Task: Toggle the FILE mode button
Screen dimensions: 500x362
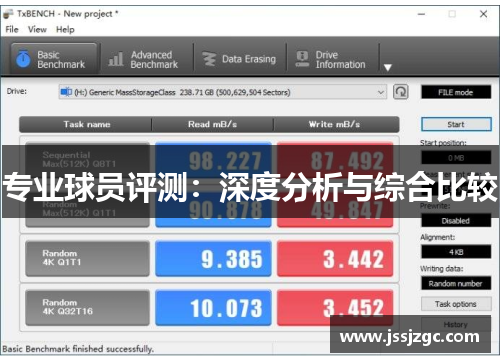Action: coord(456,92)
